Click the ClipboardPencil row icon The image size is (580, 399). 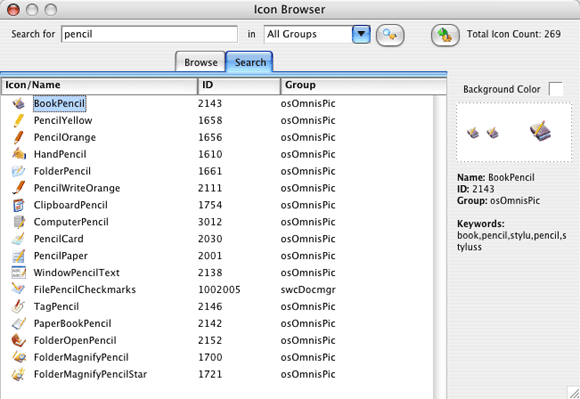point(18,205)
